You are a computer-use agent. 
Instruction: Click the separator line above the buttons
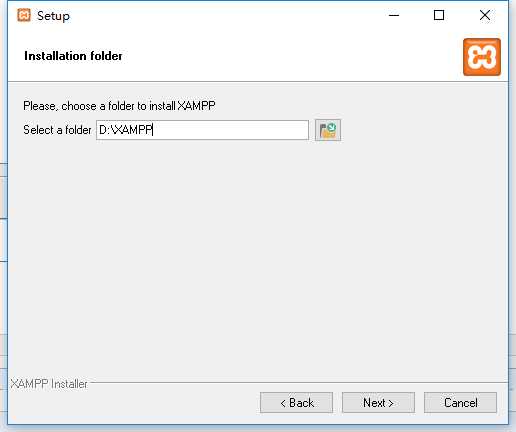298,382
